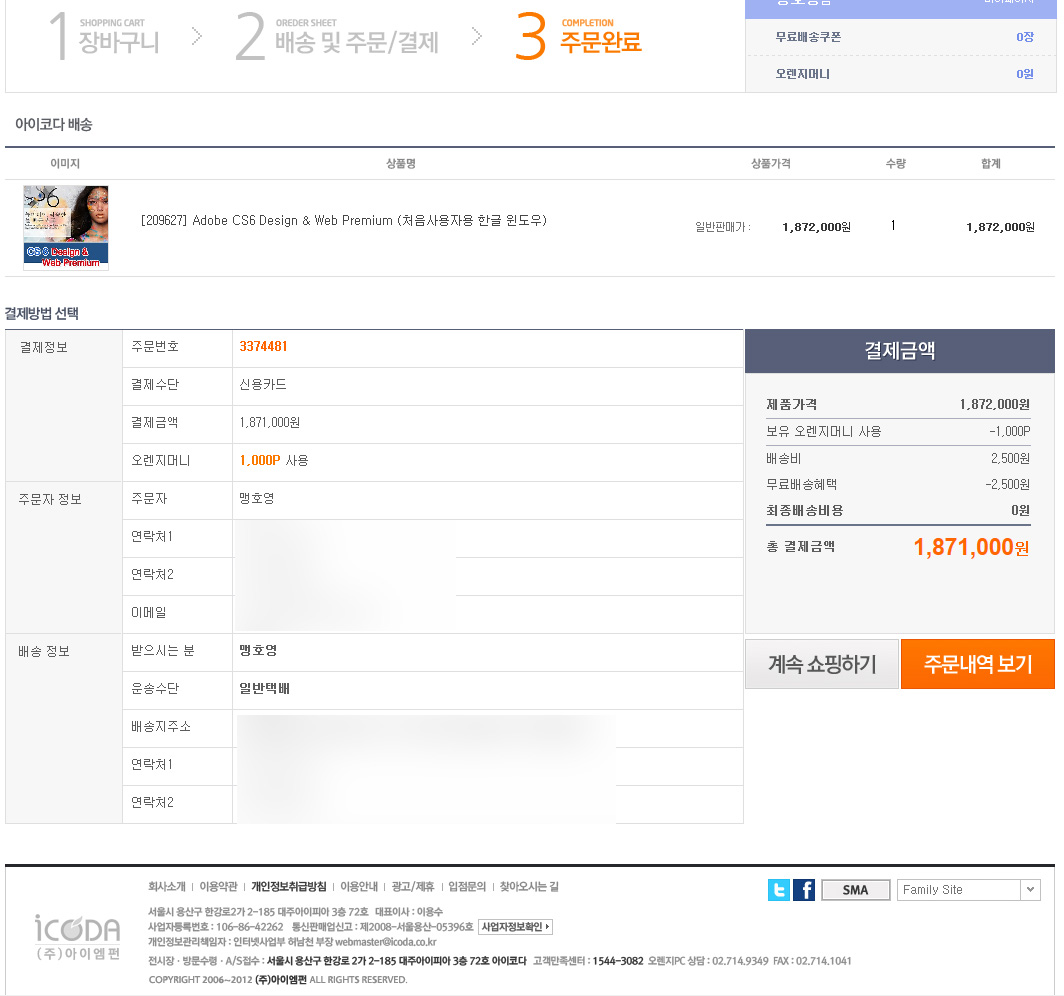Click the 오렌지머니 balance 0원
1064x996 pixels.
1024,74
